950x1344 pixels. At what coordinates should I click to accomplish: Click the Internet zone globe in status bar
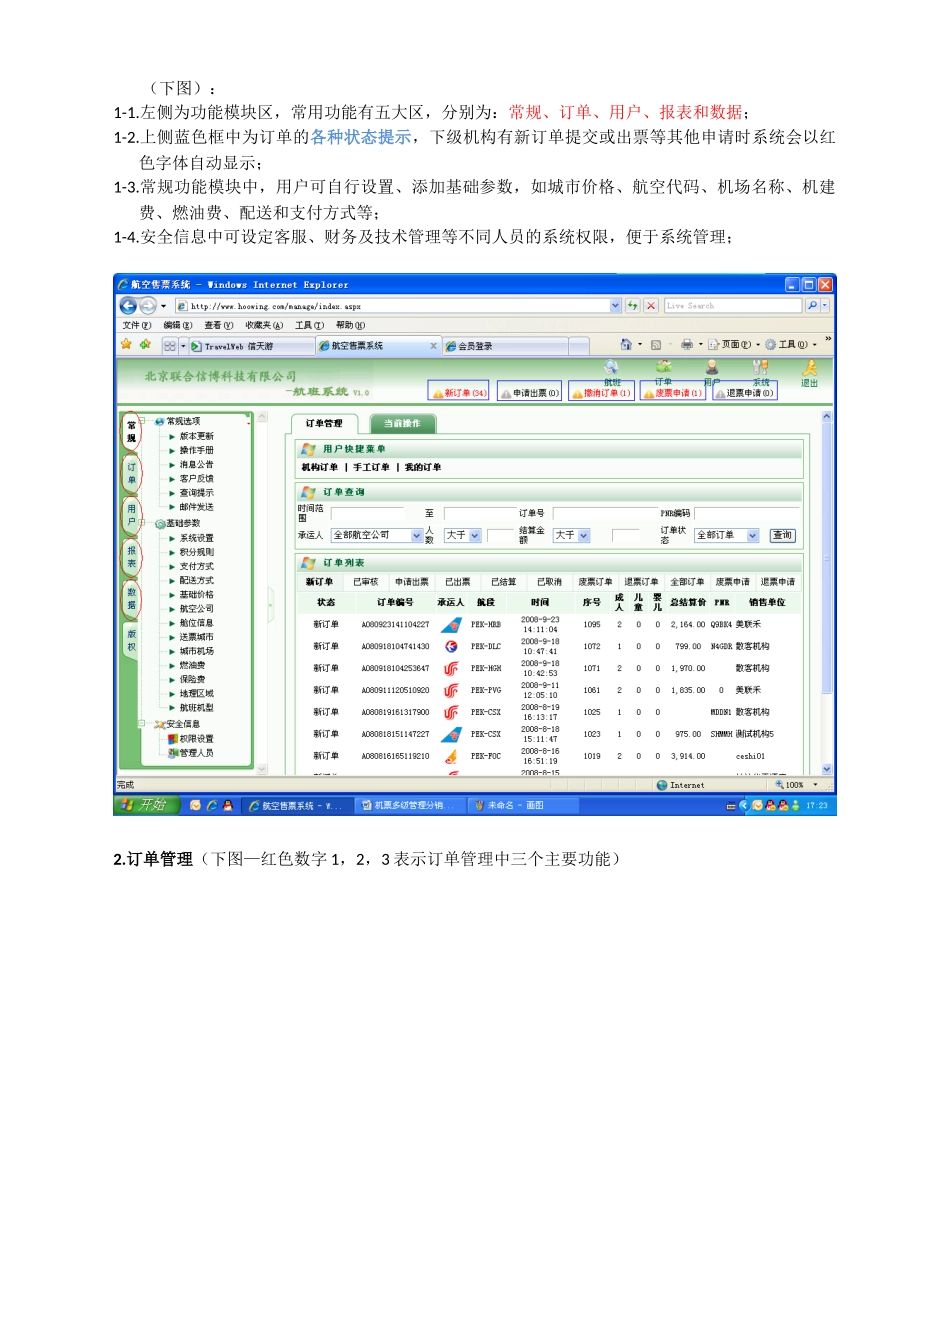(x=662, y=786)
